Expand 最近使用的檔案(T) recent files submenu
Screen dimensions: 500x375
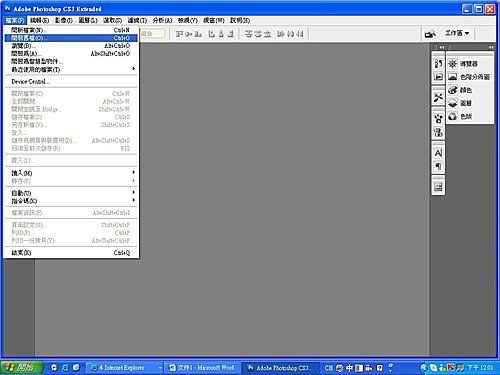[71, 69]
